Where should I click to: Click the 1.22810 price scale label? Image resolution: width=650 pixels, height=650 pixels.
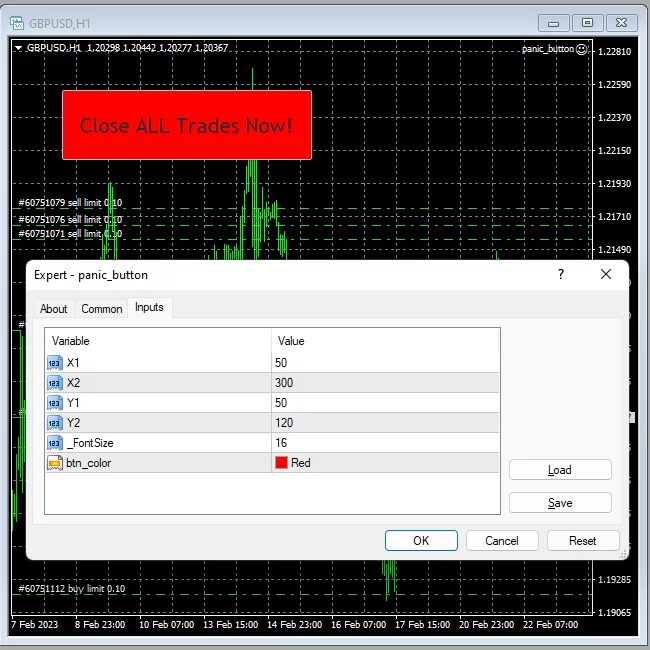(x=614, y=51)
